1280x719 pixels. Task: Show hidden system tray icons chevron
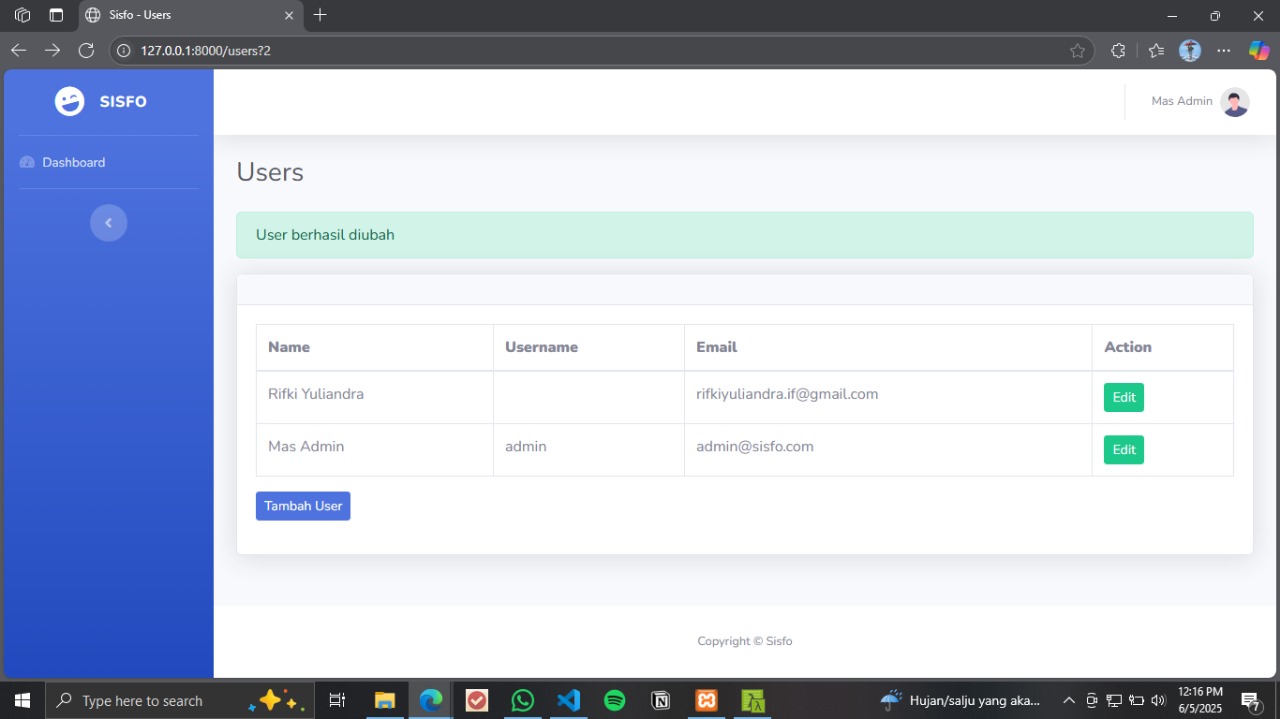pyautogui.click(x=1068, y=700)
